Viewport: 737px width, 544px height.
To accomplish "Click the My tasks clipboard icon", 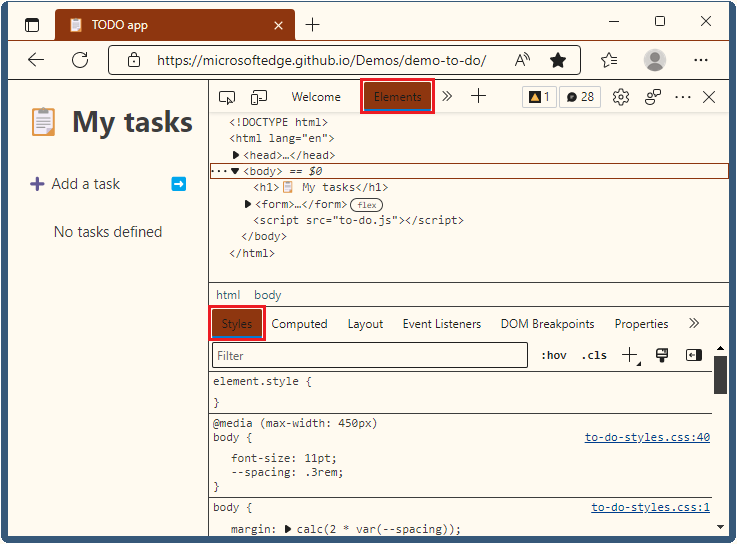I will 44,122.
